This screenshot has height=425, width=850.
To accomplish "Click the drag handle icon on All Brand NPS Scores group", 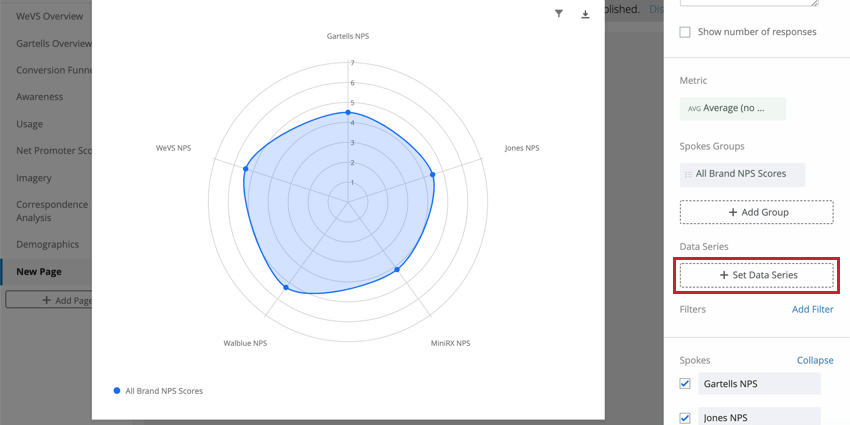I will click(x=688, y=175).
